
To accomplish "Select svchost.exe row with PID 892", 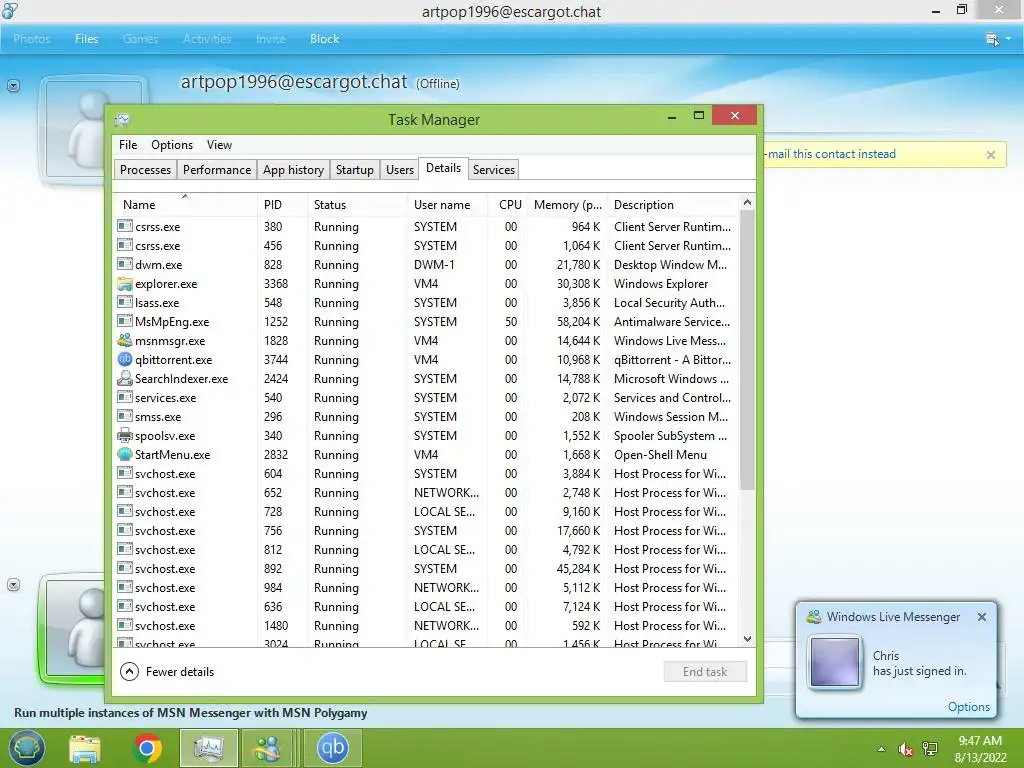I will [x=426, y=569].
